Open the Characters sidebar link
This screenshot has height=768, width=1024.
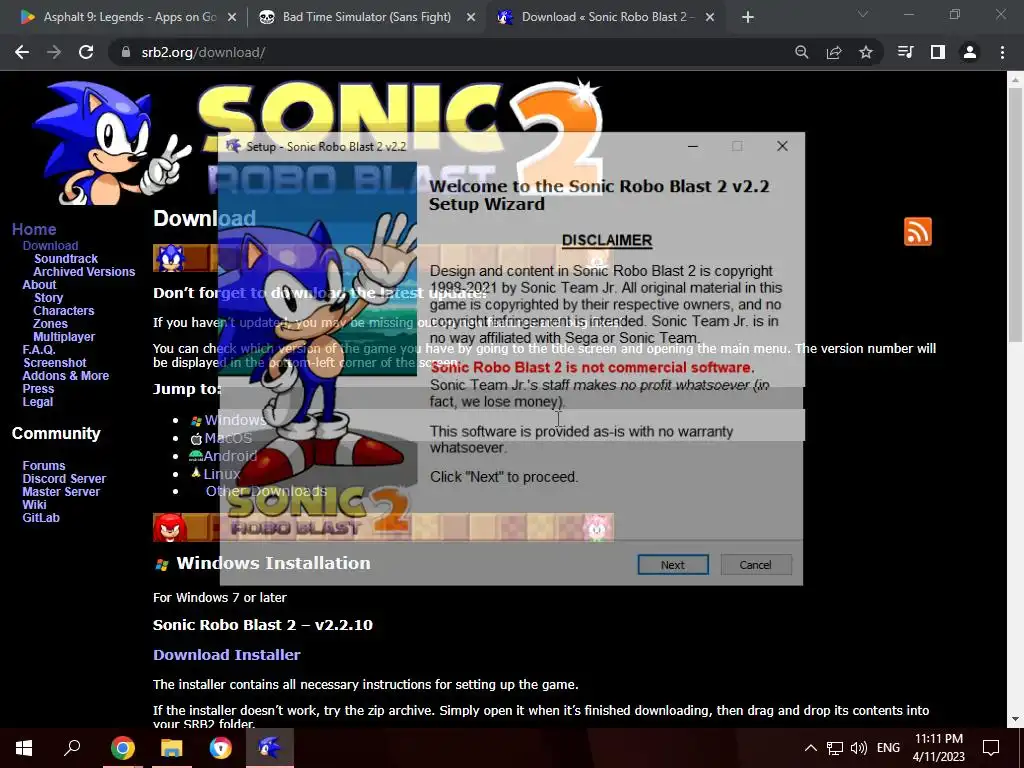coord(63,311)
